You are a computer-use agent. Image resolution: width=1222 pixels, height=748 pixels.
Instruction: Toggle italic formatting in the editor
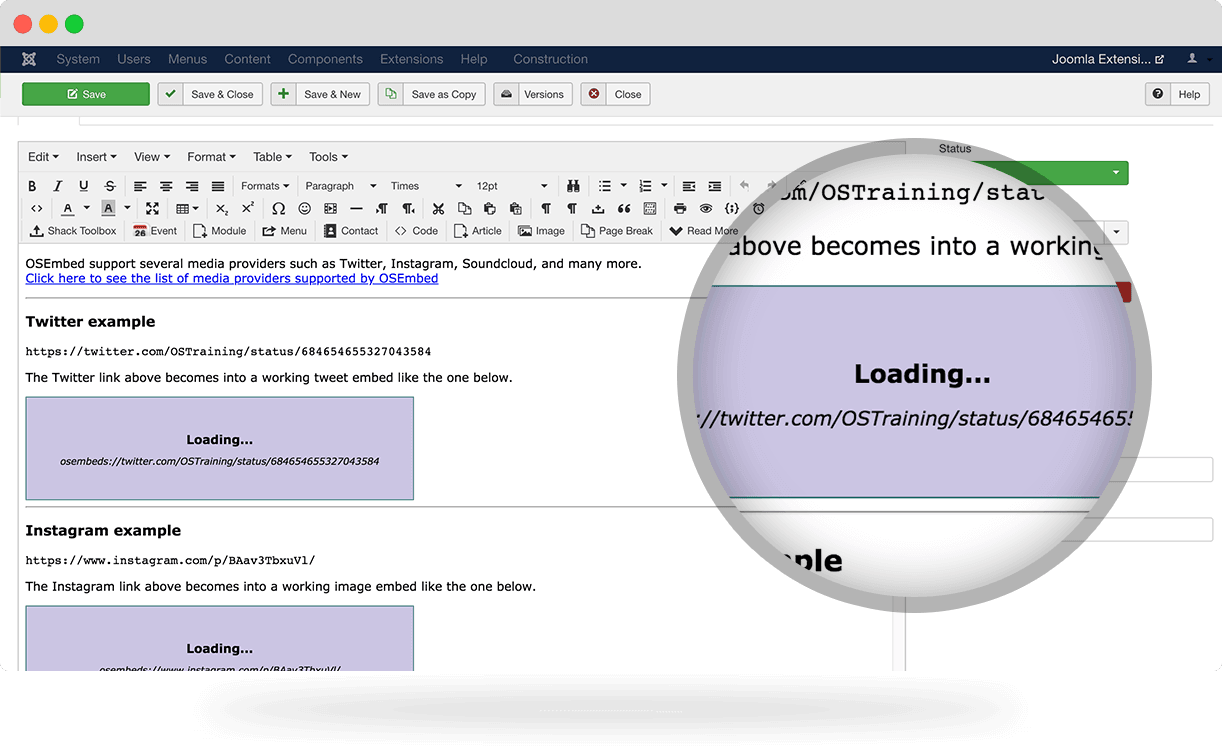[58, 186]
